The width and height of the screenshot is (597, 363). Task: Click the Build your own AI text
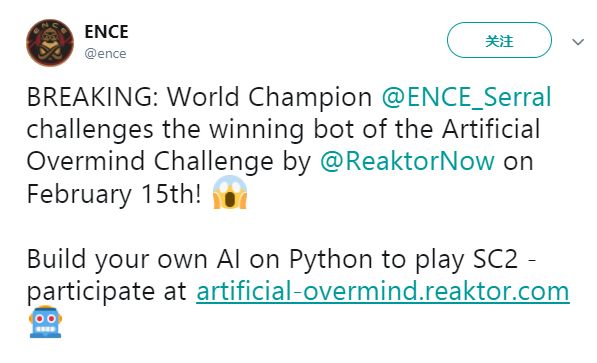134,260
